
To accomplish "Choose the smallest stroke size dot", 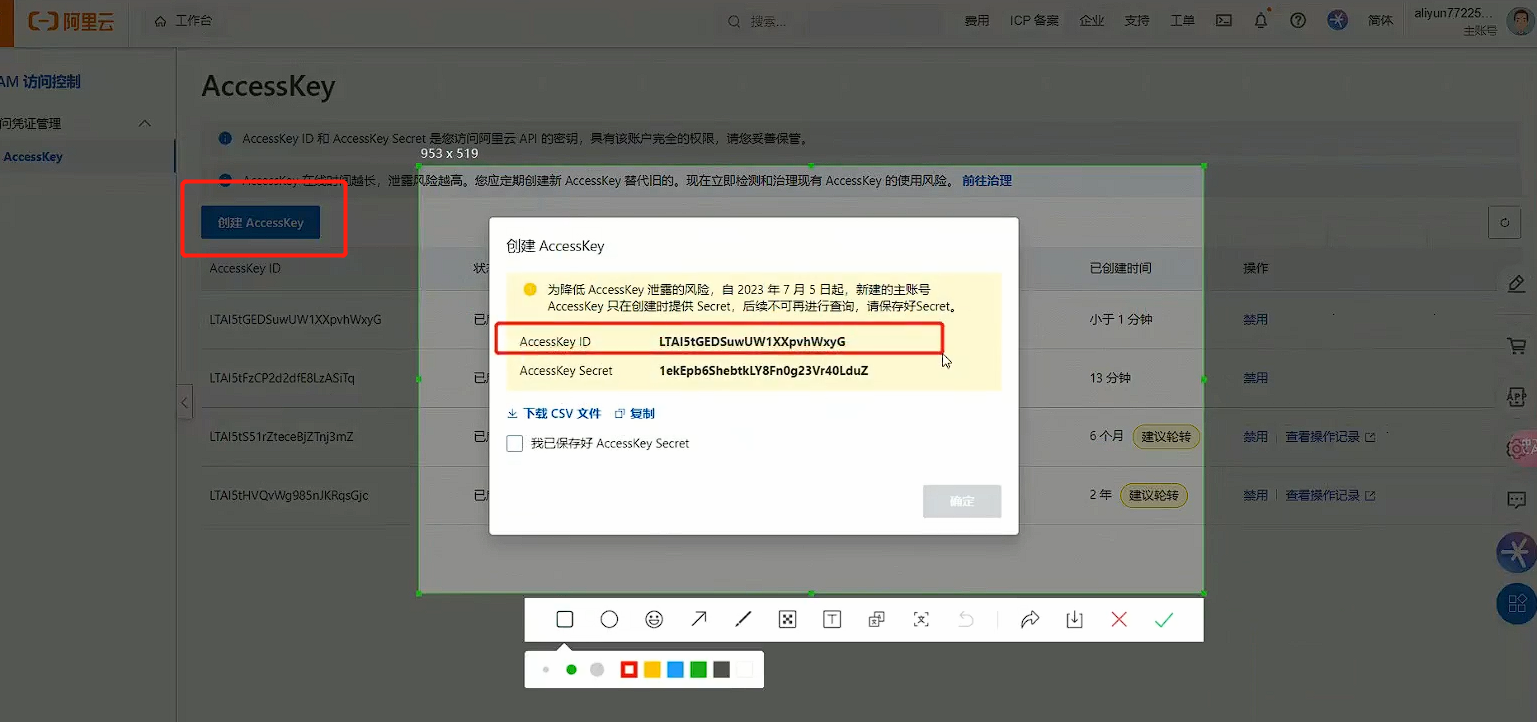I will [546, 670].
